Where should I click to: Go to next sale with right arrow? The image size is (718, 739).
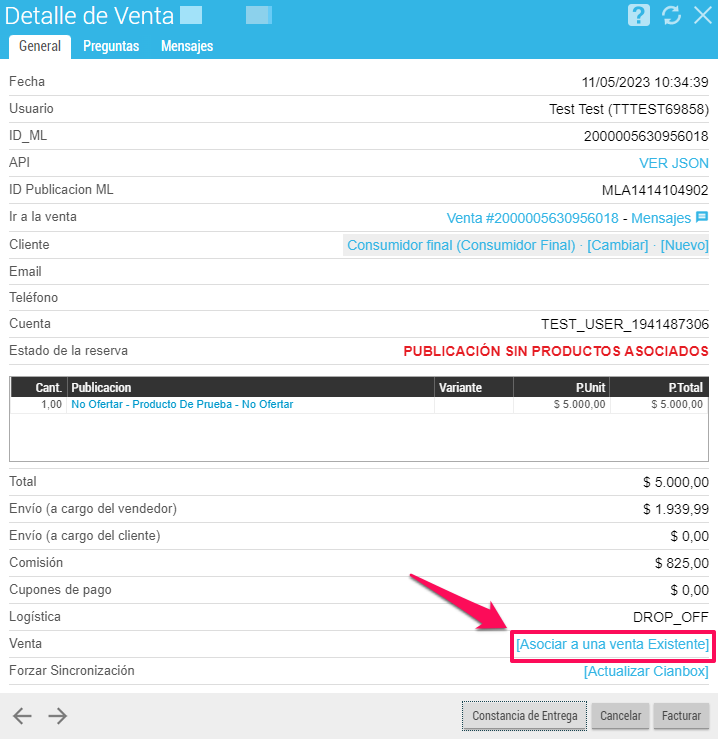coord(58,716)
